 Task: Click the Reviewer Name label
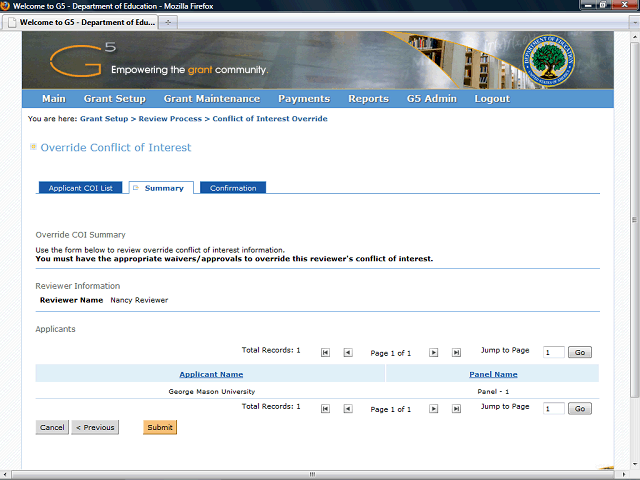[71, 300]
